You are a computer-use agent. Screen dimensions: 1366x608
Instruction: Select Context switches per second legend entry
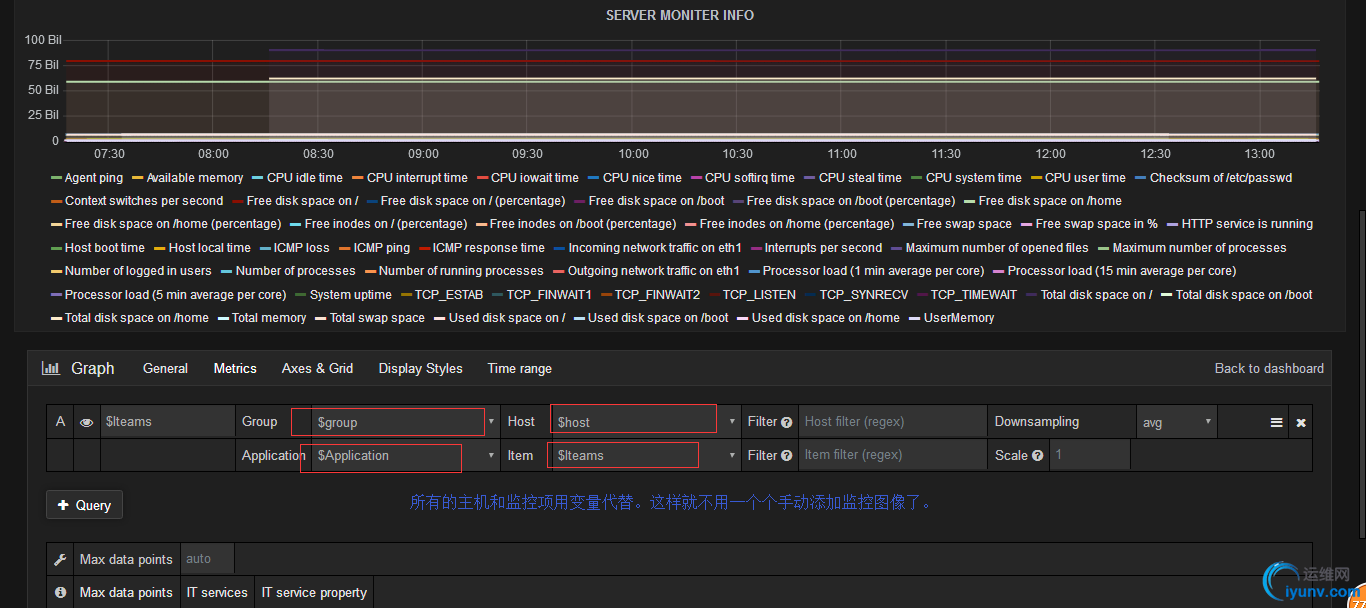(x=144, y=201)
